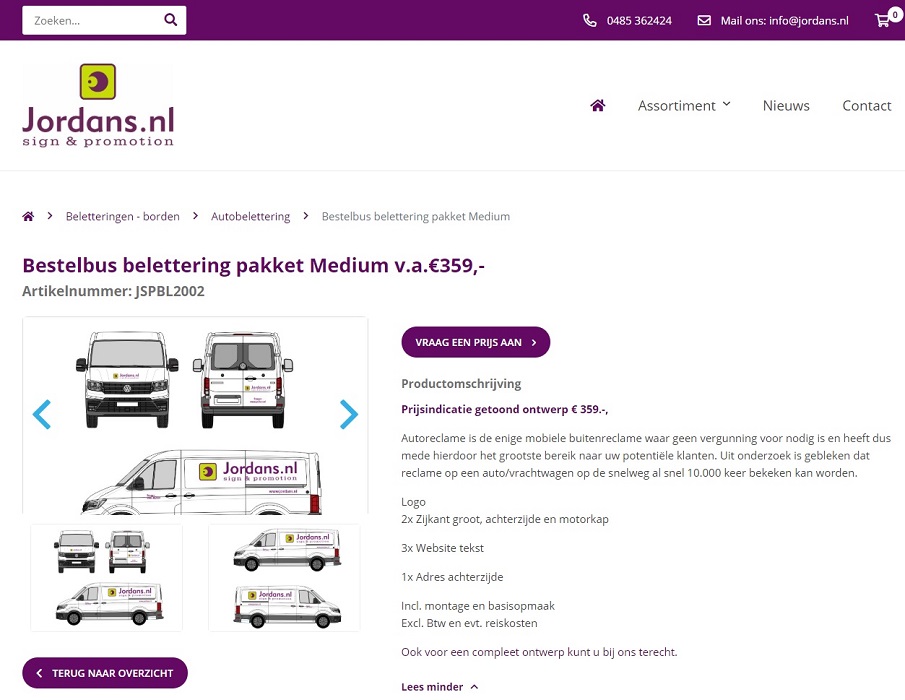Open Autobelettering breadcrumb link
Viewport: 905px width, 700px height.
tap(250, 216)
